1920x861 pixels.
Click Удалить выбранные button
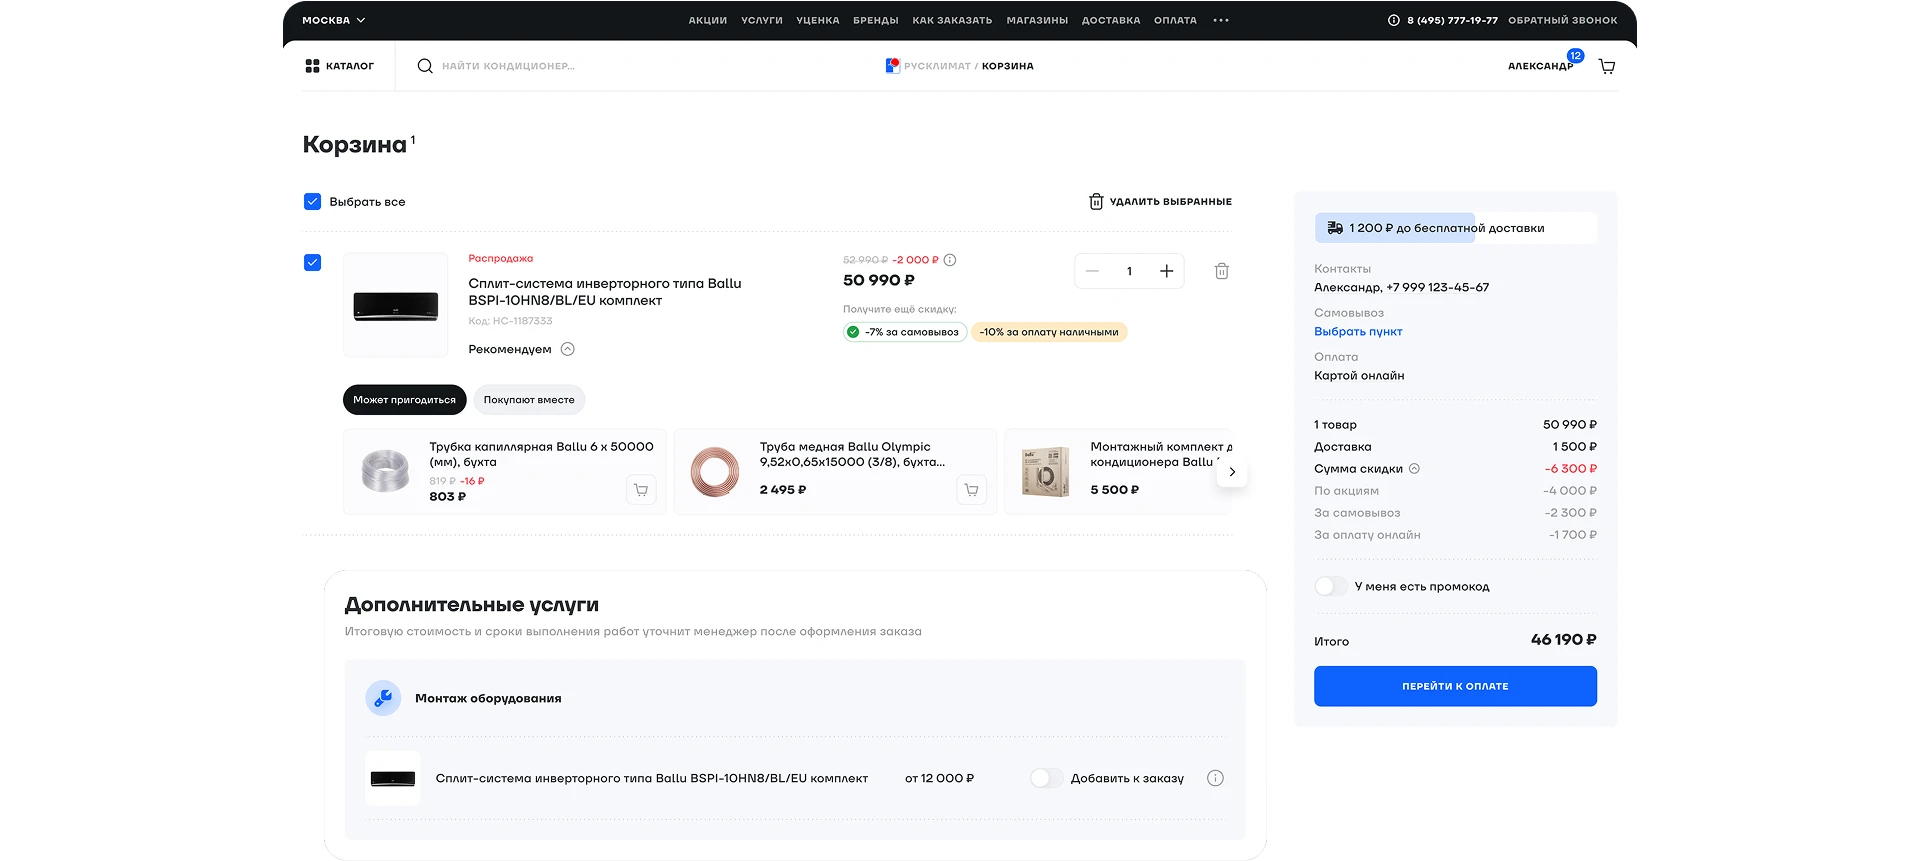coord(1160,201)
